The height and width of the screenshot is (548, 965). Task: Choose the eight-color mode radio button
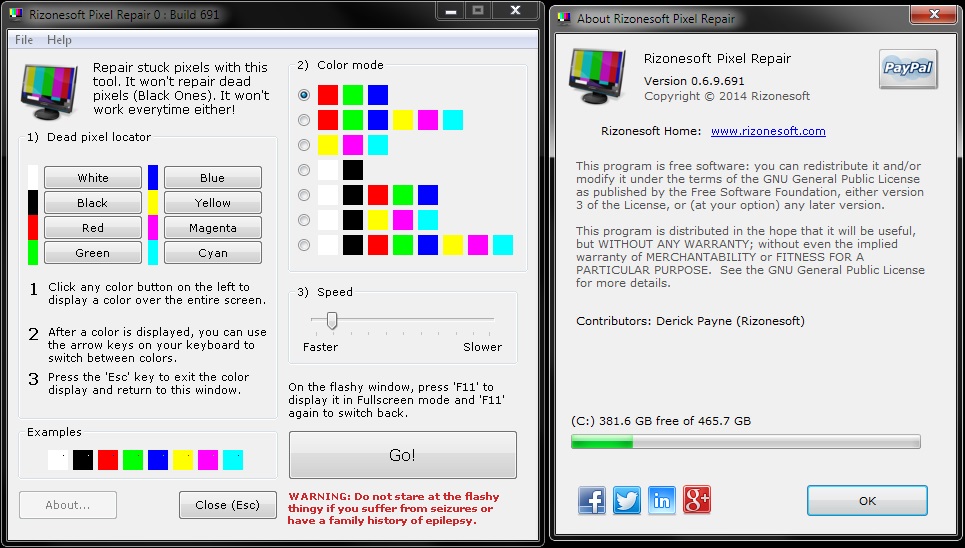304,245
